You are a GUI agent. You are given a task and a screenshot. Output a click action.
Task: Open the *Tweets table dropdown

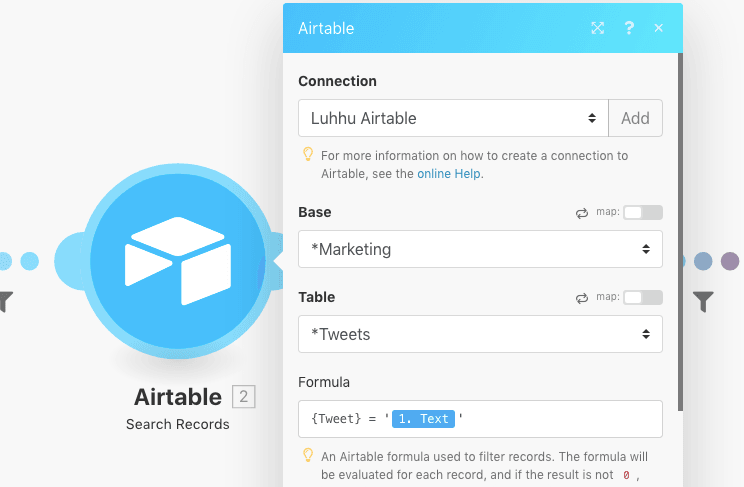click(x=480, y=334)
